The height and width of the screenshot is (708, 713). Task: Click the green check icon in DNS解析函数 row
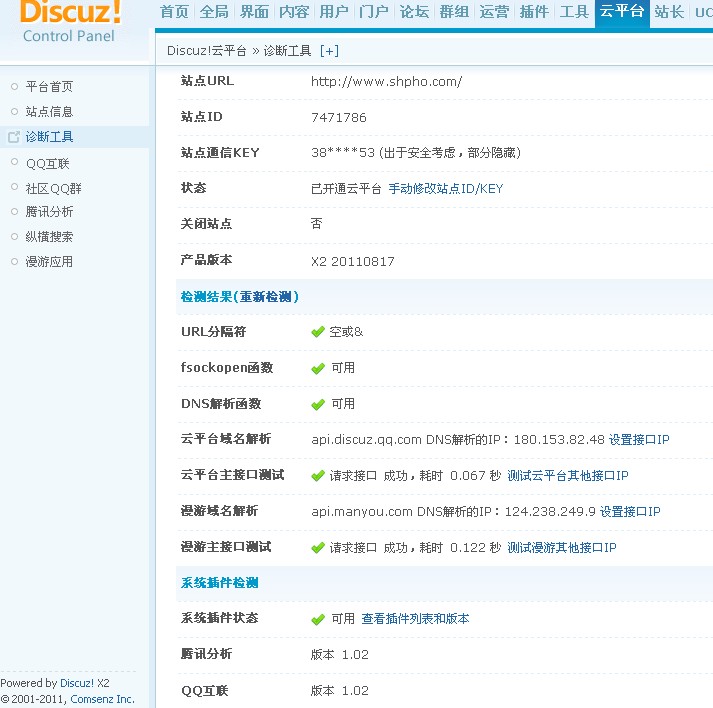[318, 404]
